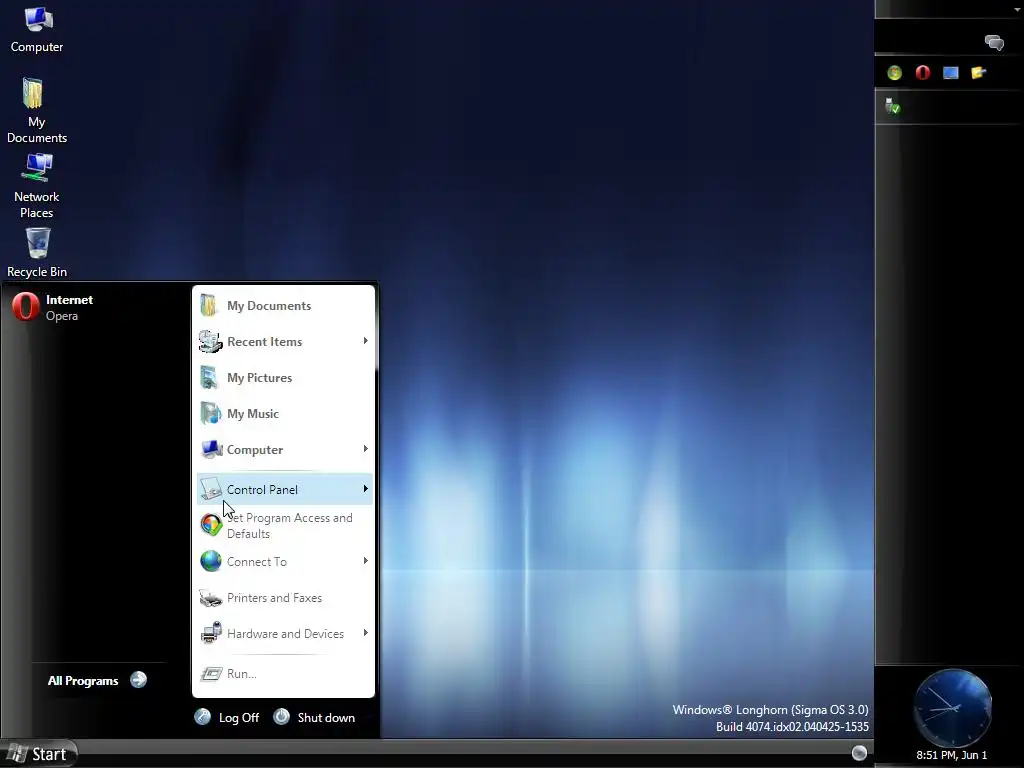Click the Recent Items text label
Image resolution: width=1024 pixels, height=768 pixels.
(264, 342)
